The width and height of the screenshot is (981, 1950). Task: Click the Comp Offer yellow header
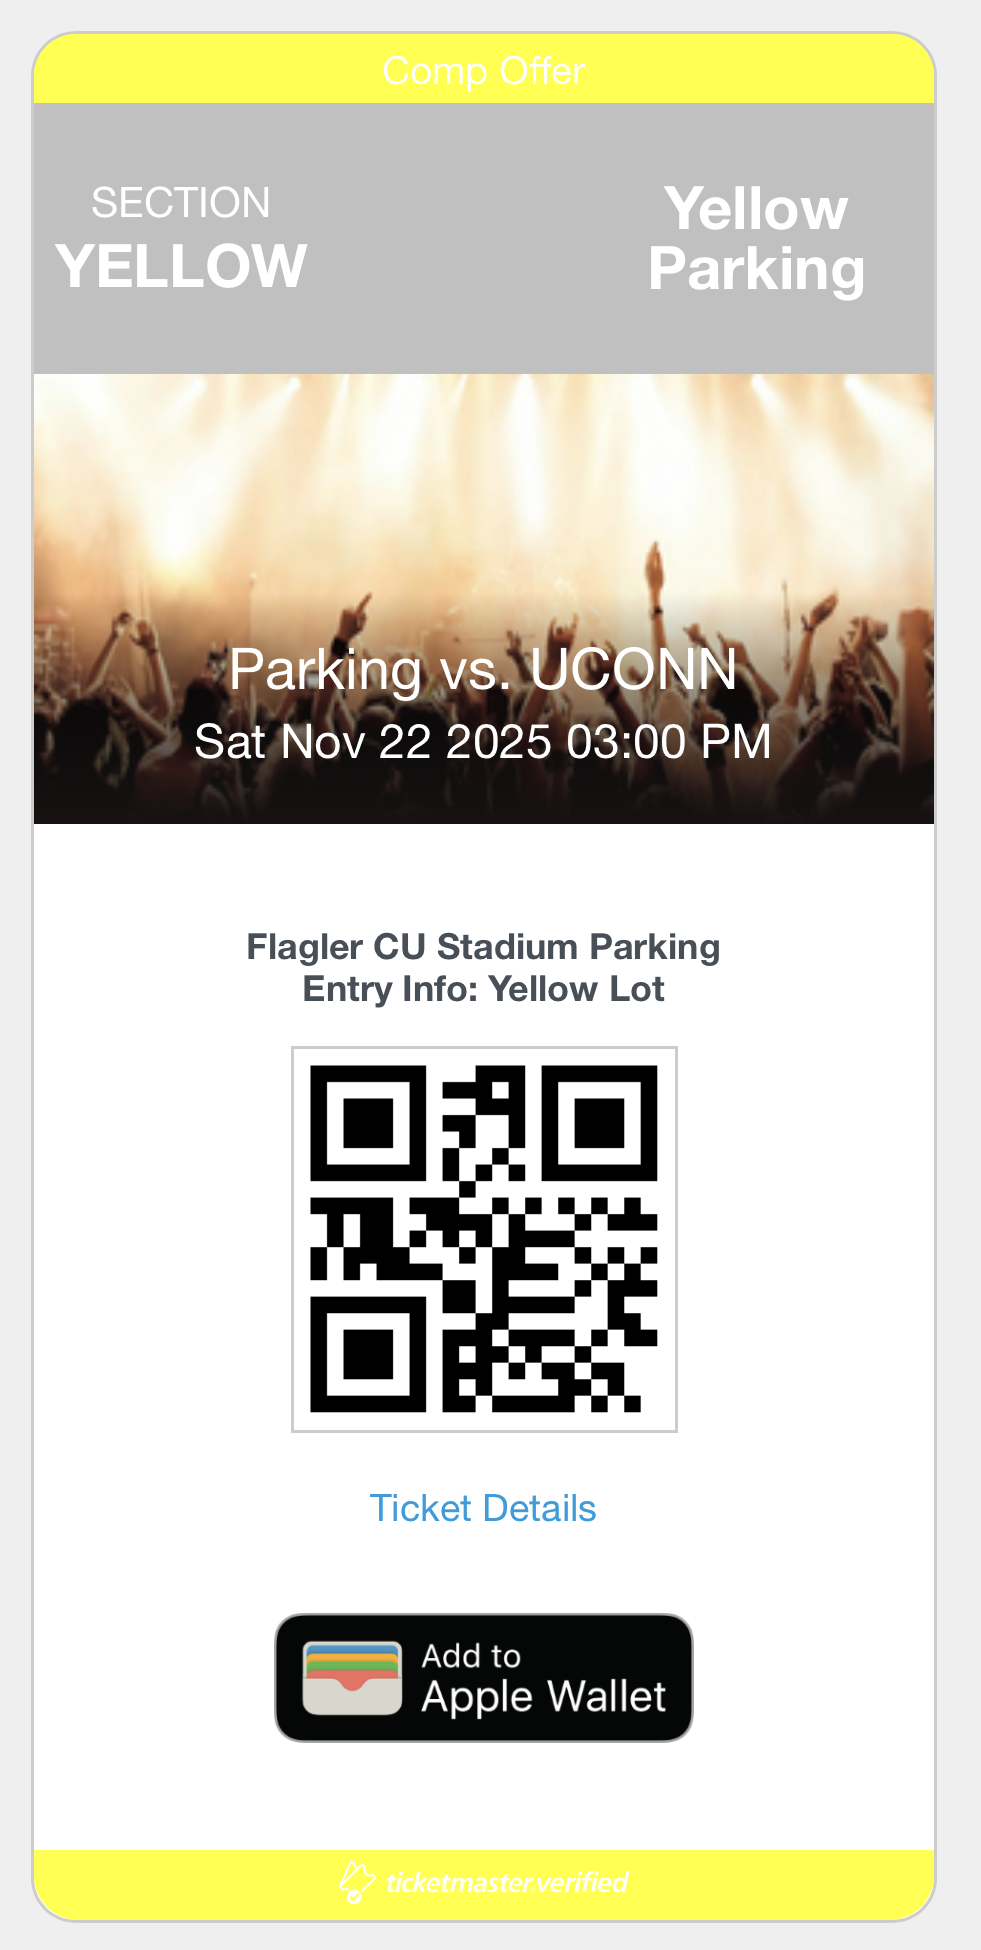click(x=484, y=71)
